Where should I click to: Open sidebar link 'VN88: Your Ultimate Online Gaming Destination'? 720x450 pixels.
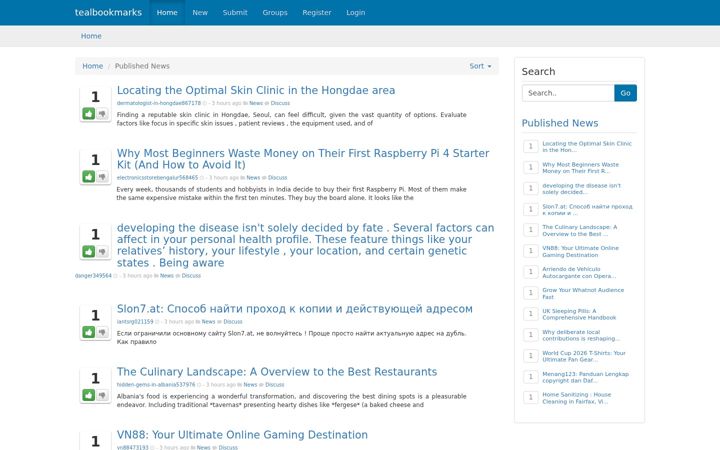coord(580,252)
